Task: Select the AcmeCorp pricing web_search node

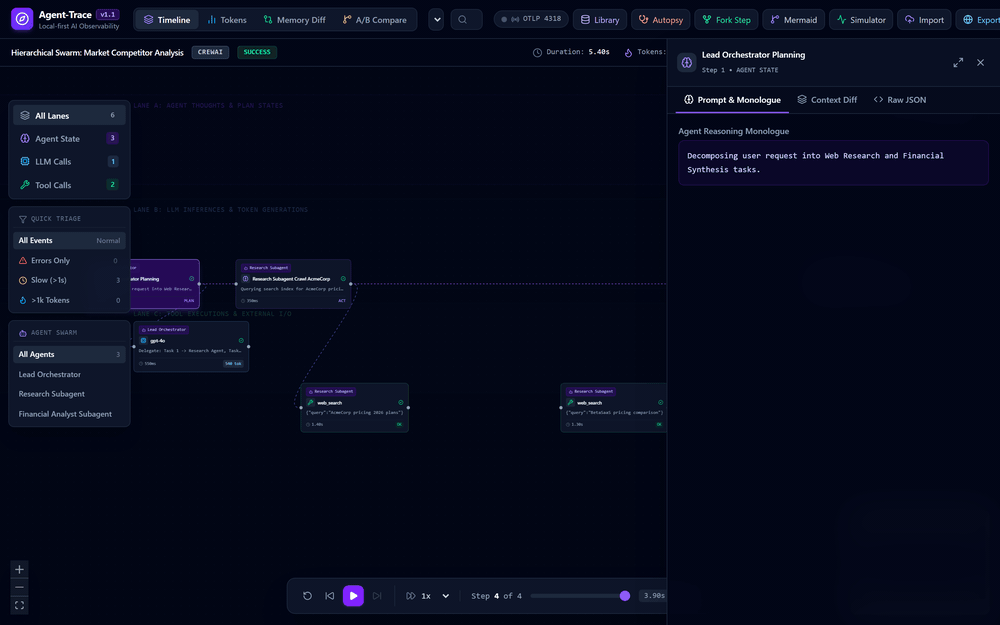Action: tap(355, 408)
